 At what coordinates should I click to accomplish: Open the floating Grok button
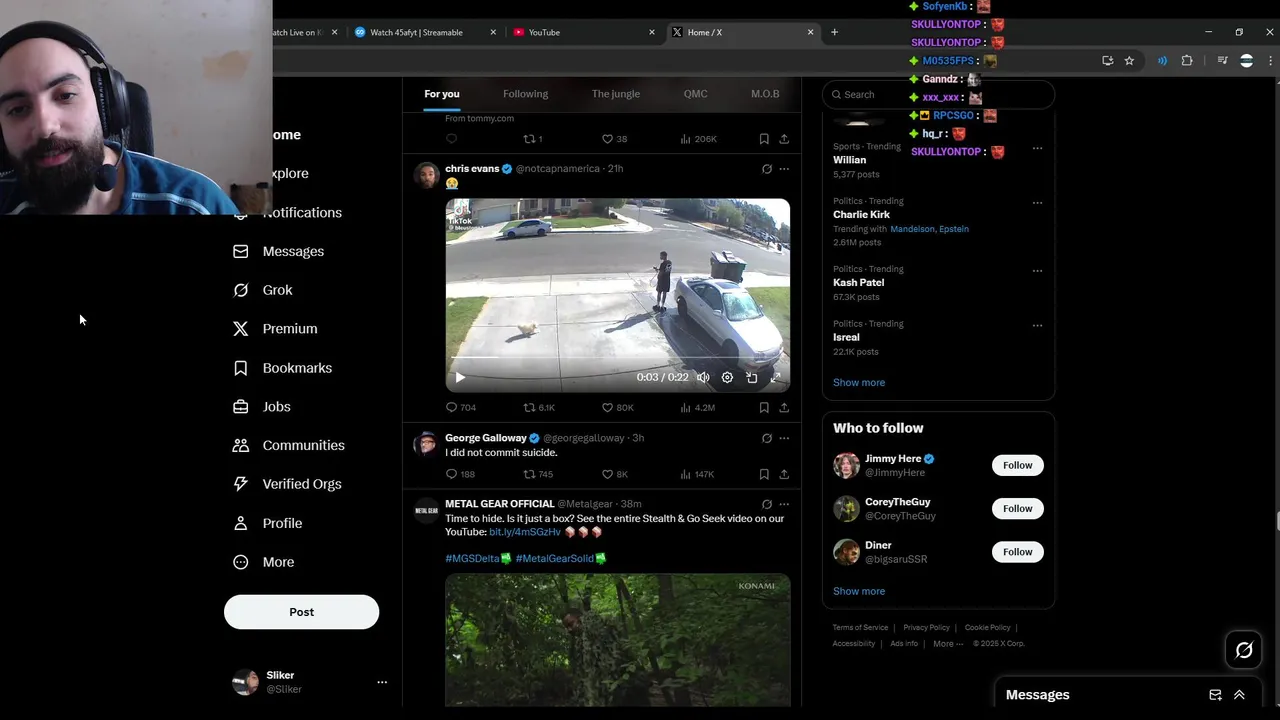(1244, 650)
